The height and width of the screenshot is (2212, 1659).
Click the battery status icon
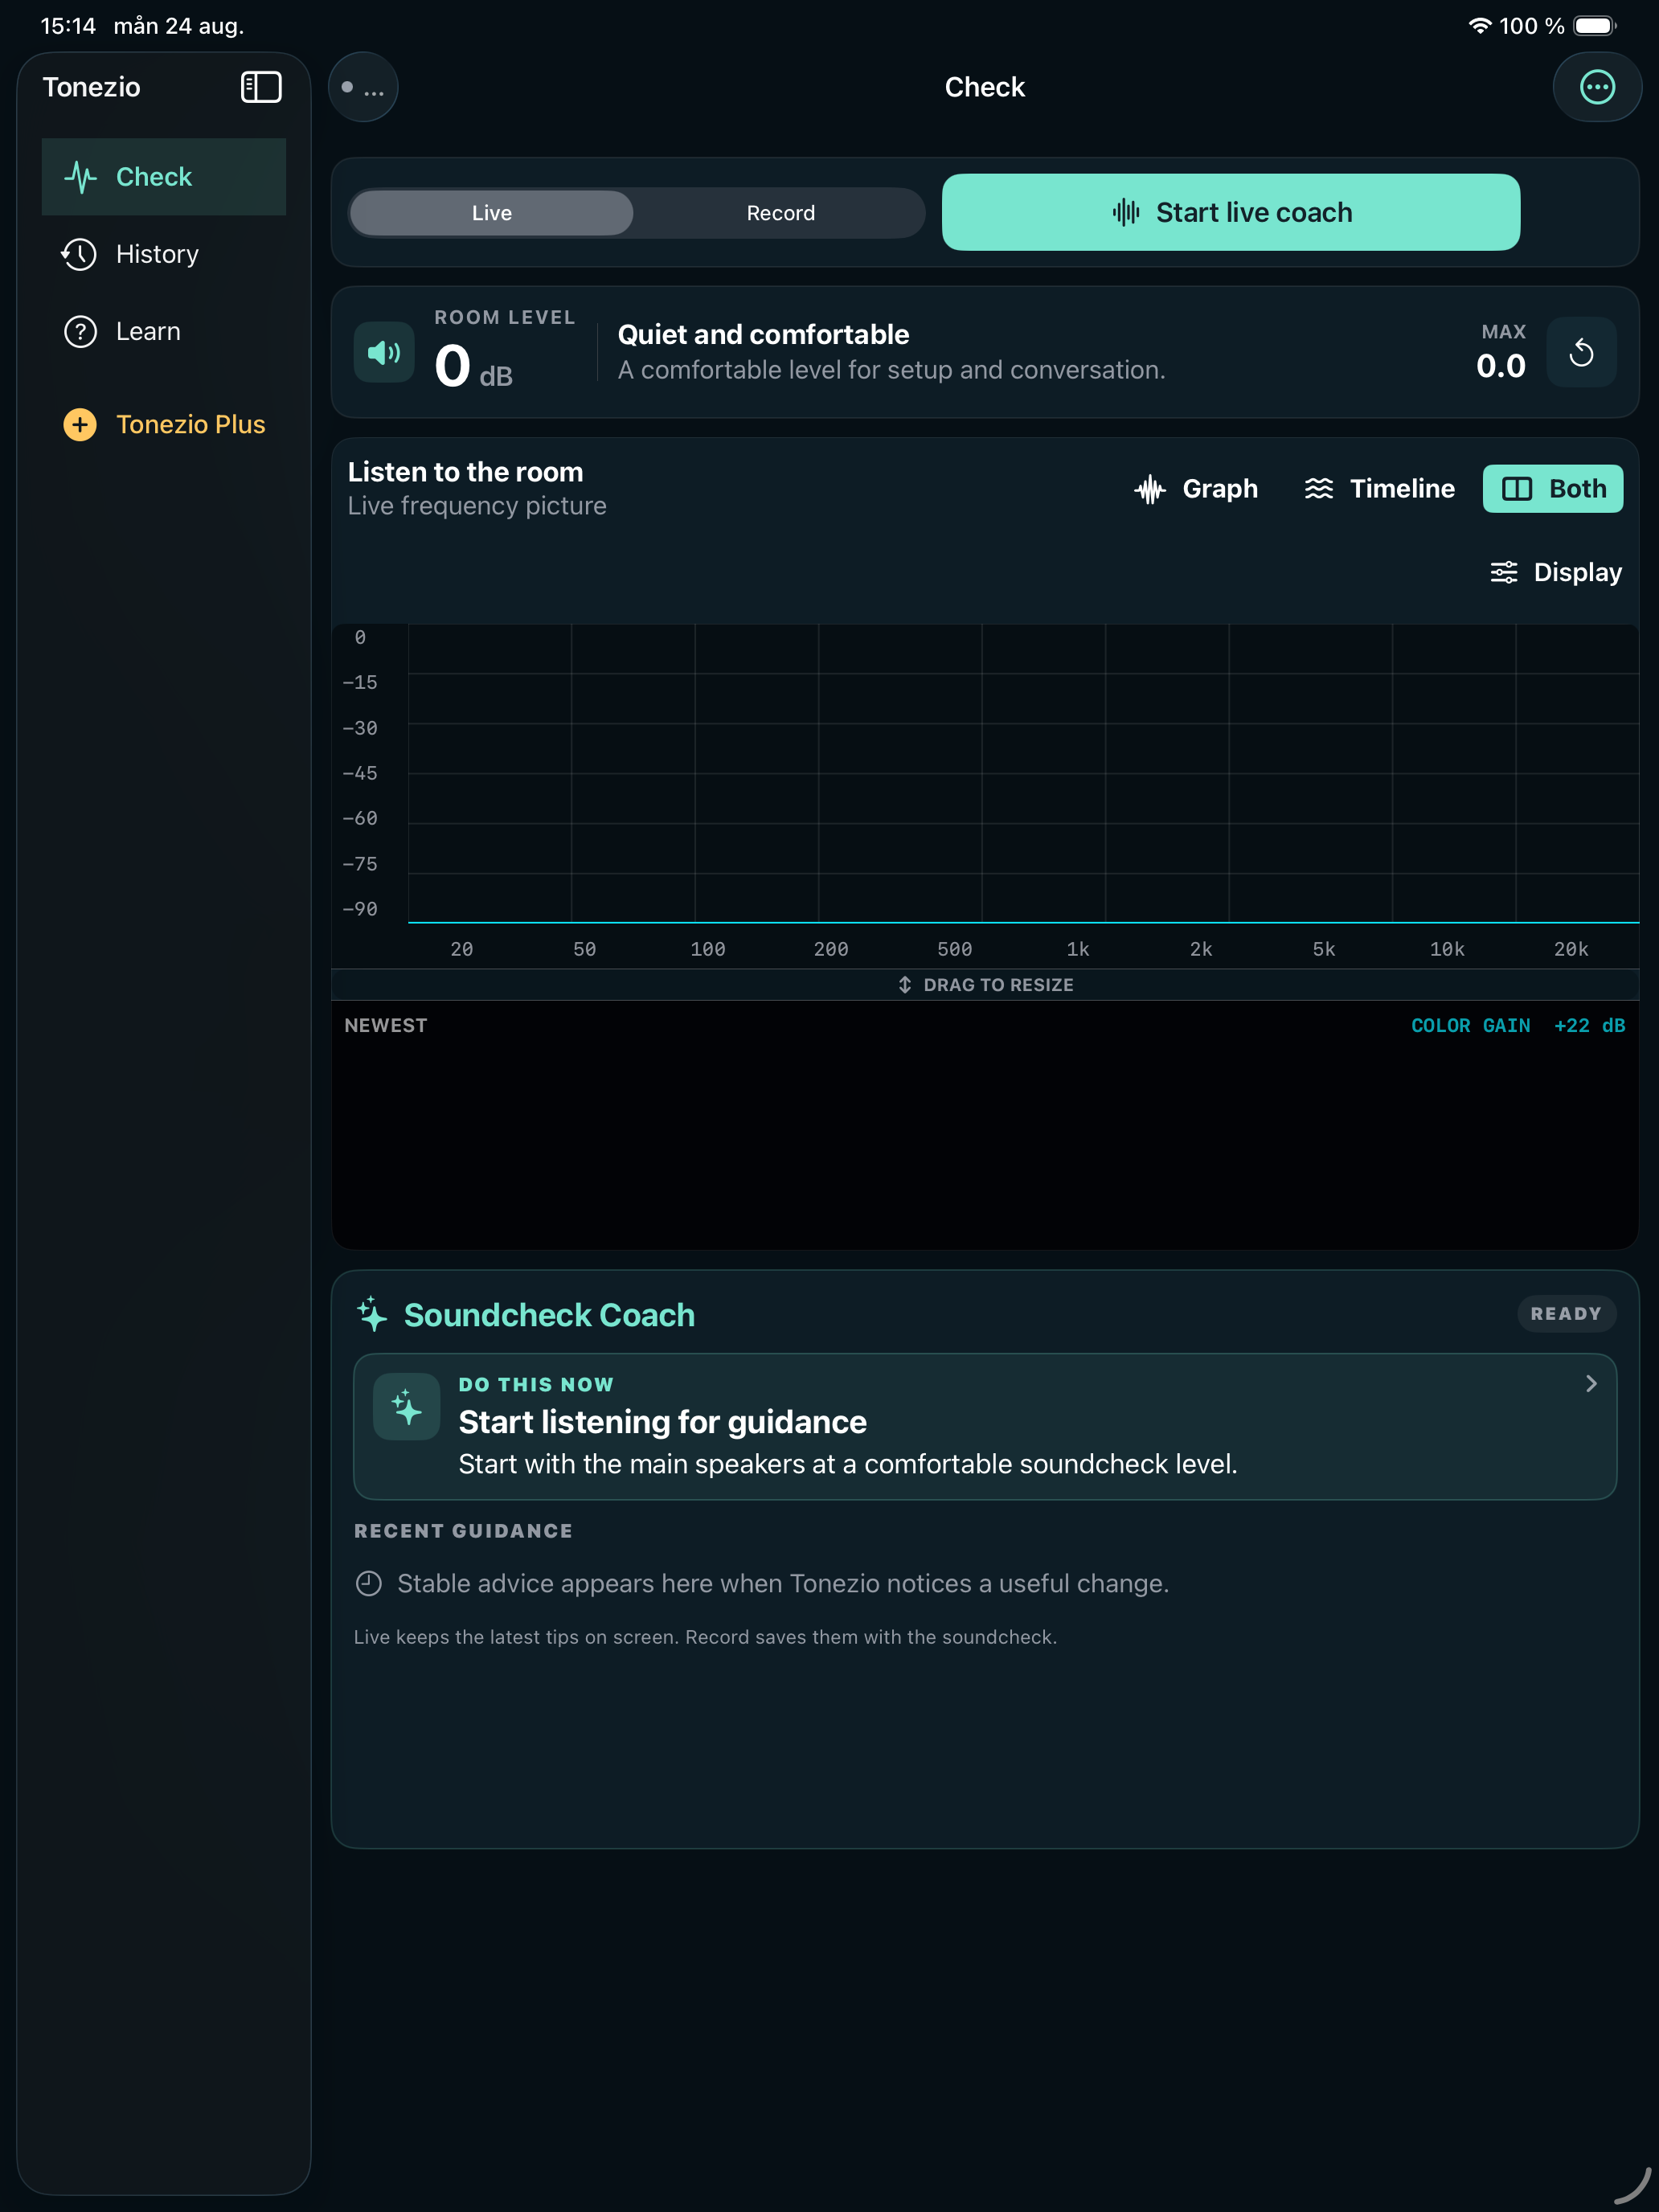coord(1595,25)
